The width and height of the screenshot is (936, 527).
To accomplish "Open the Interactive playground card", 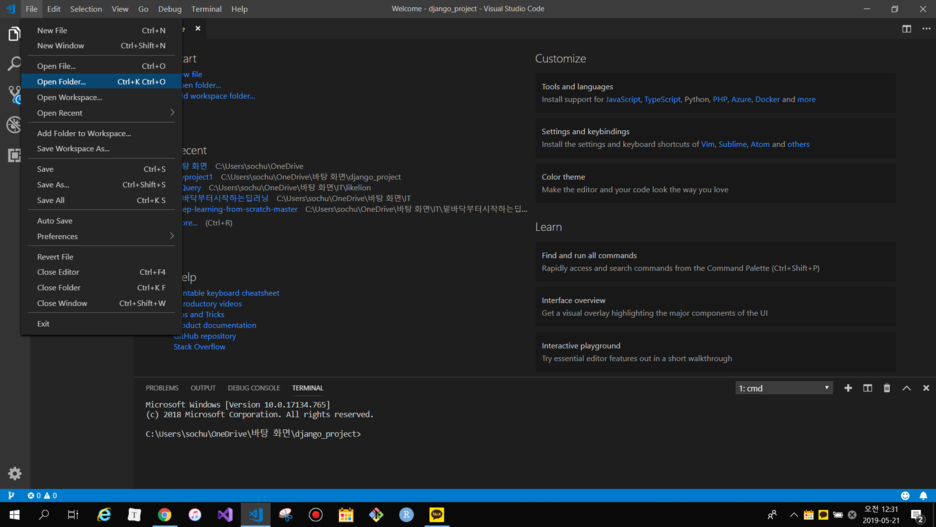I will (x=715, y=352).
